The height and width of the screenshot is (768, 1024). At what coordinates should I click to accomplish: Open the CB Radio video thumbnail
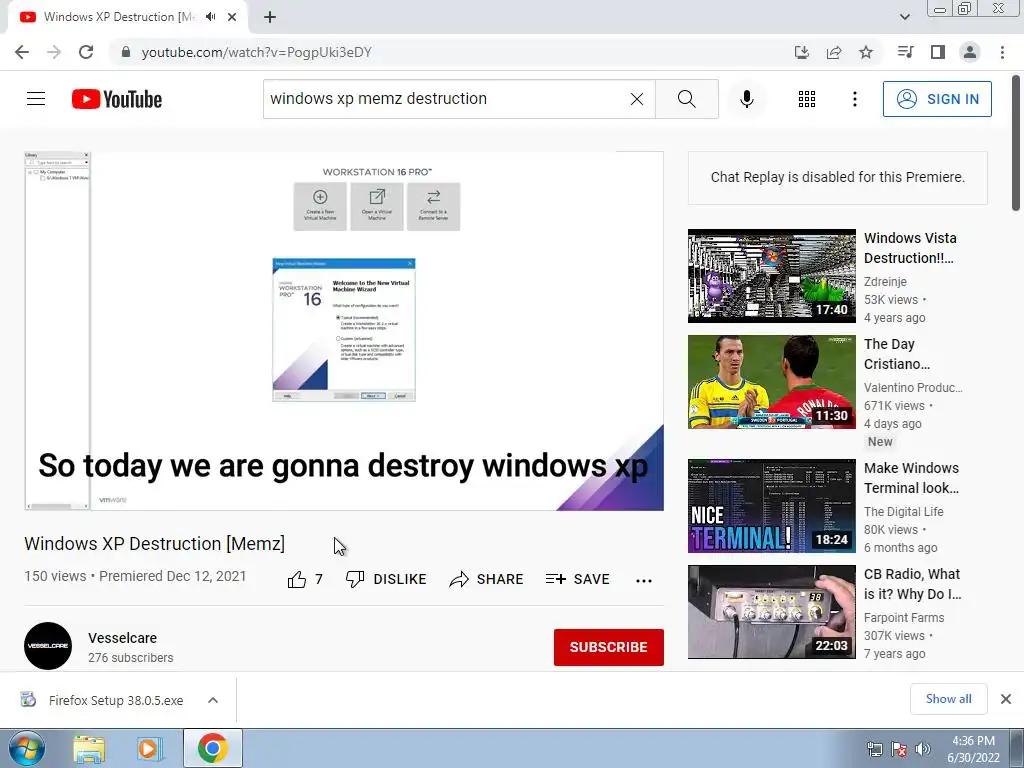pyautogui.click(x=771, y=612)
